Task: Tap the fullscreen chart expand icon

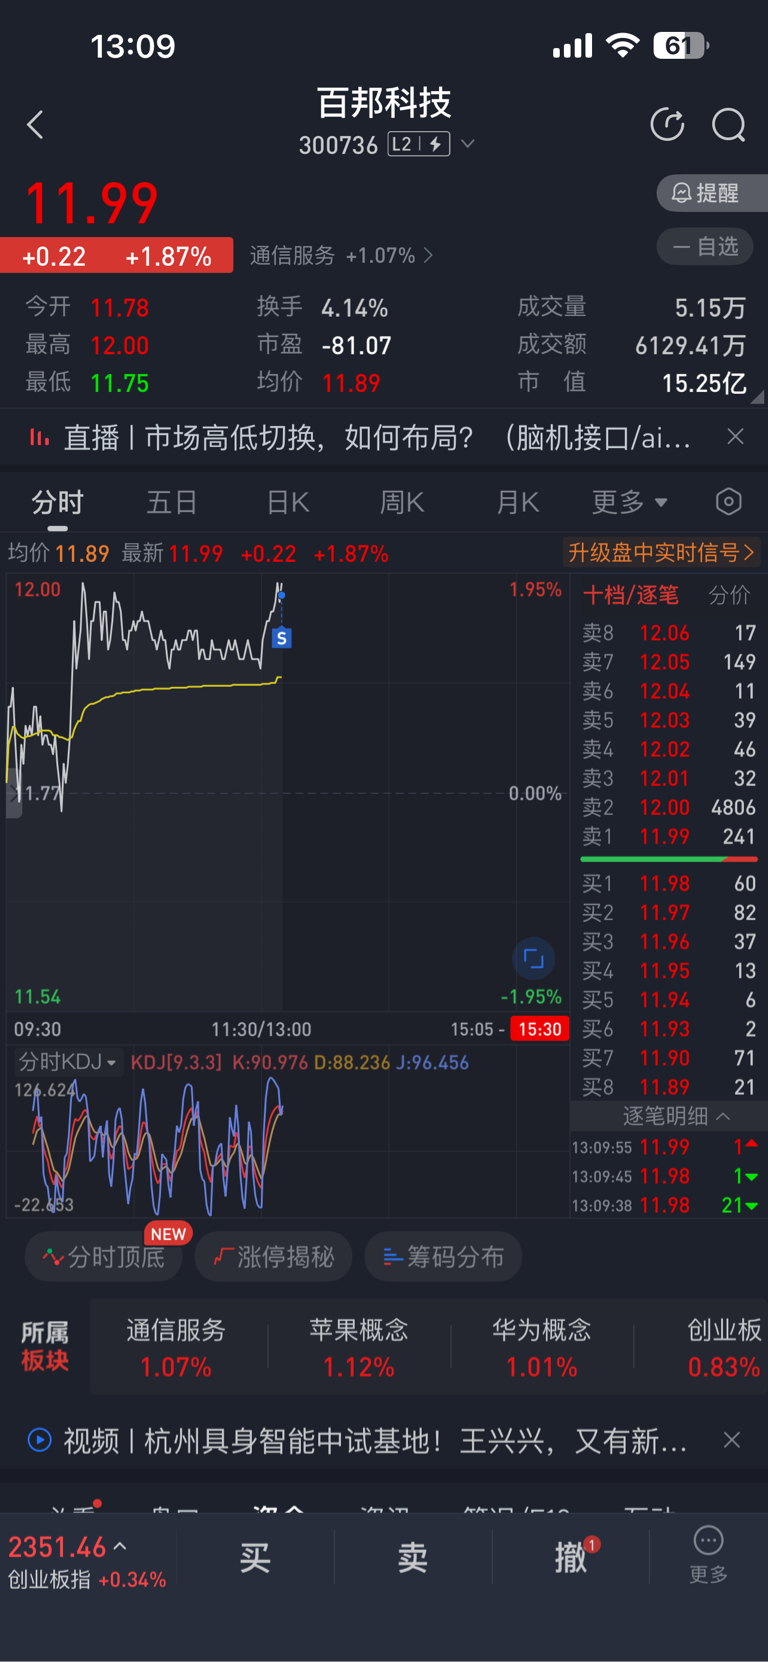Action: coord(534,959)
